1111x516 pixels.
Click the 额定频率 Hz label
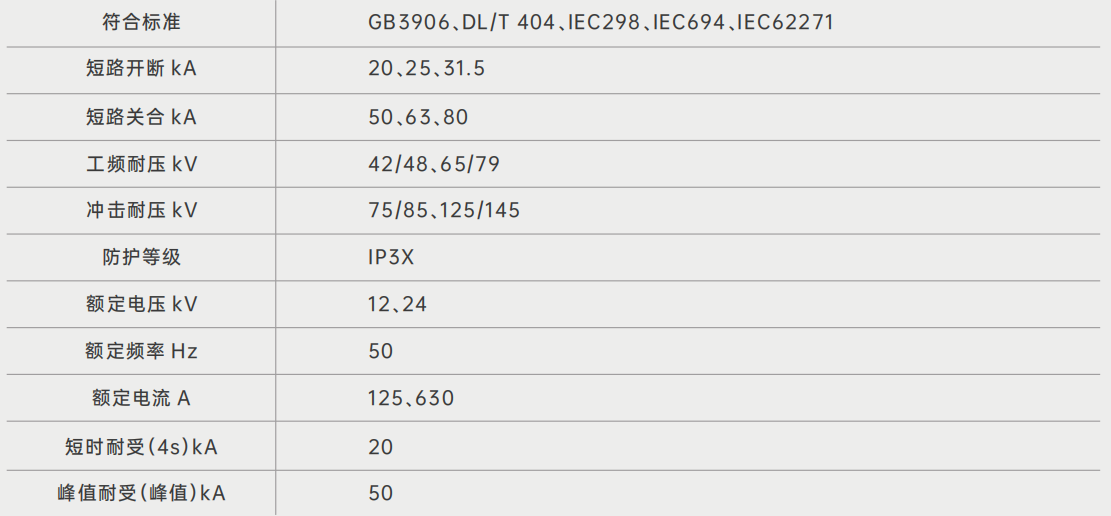141,351
